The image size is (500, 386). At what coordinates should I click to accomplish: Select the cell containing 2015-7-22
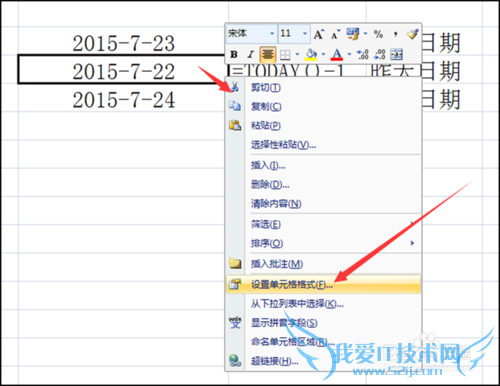123,69
